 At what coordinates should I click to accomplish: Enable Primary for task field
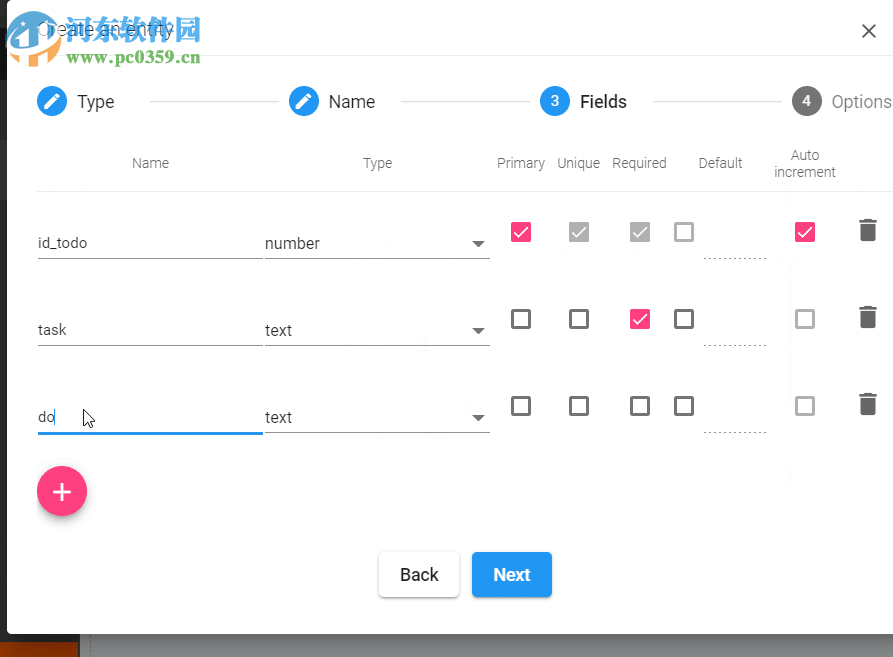(x=521, y=319)
